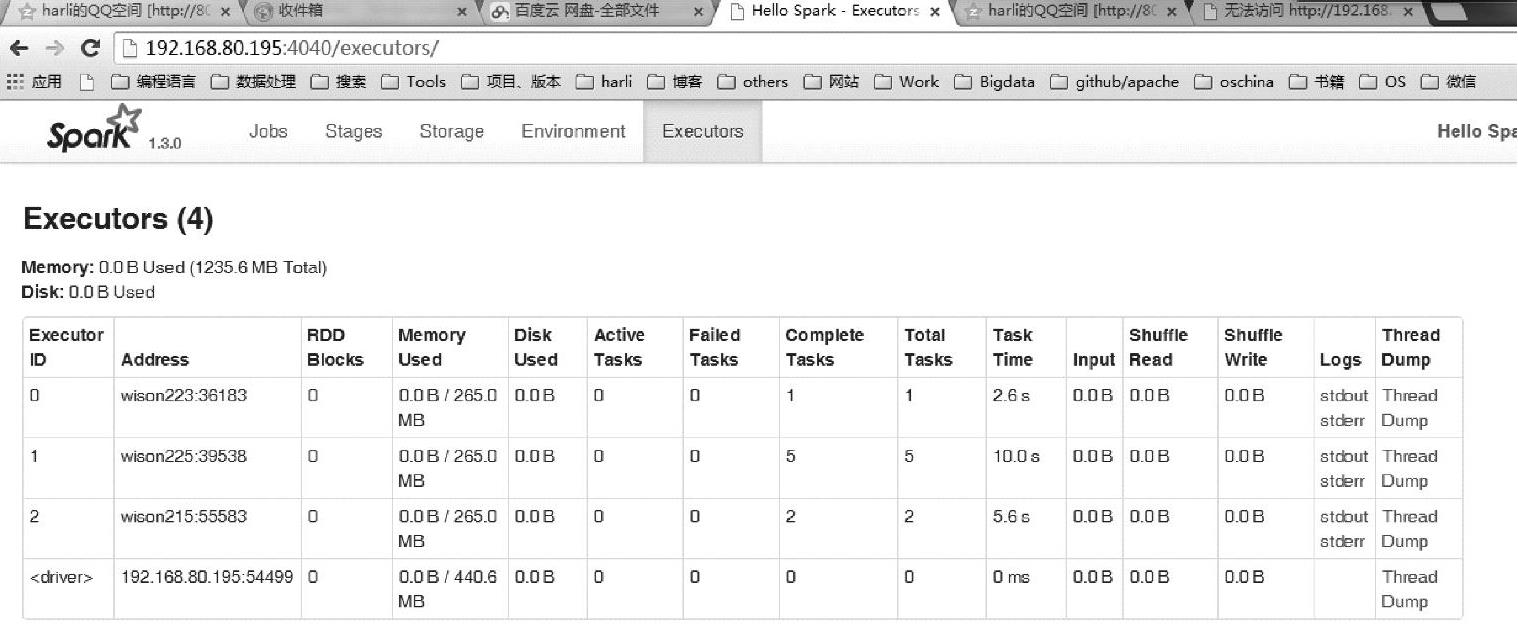Sort by Executor ID column header
The width and height of the screenshot is (1518, 625).
click(x=66, y=347)
